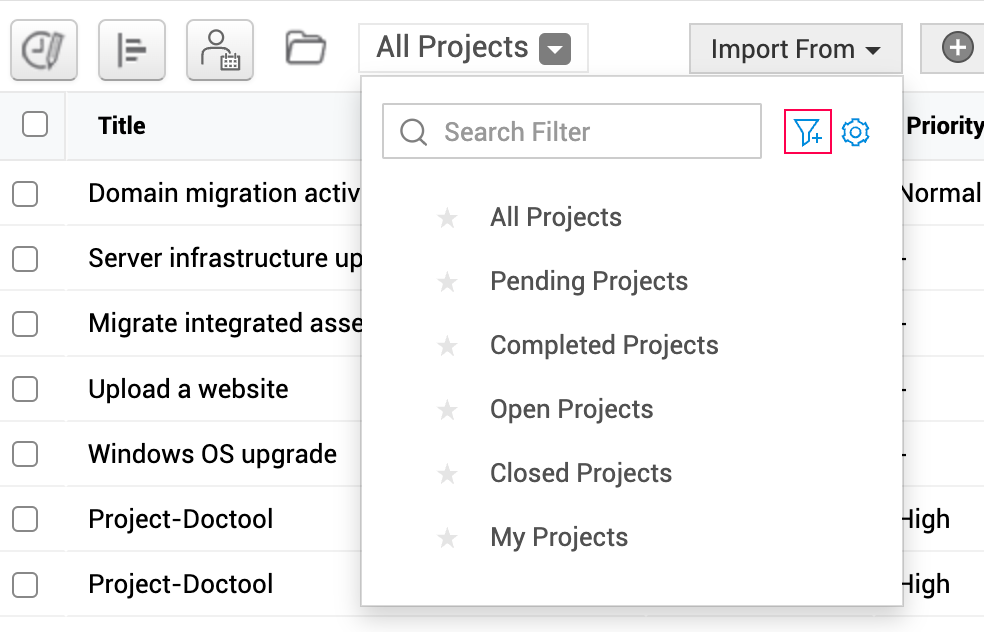The image size is (984, 632).
Task: Check the Upload a website row checkbox
Action: [x=25, y=389]
